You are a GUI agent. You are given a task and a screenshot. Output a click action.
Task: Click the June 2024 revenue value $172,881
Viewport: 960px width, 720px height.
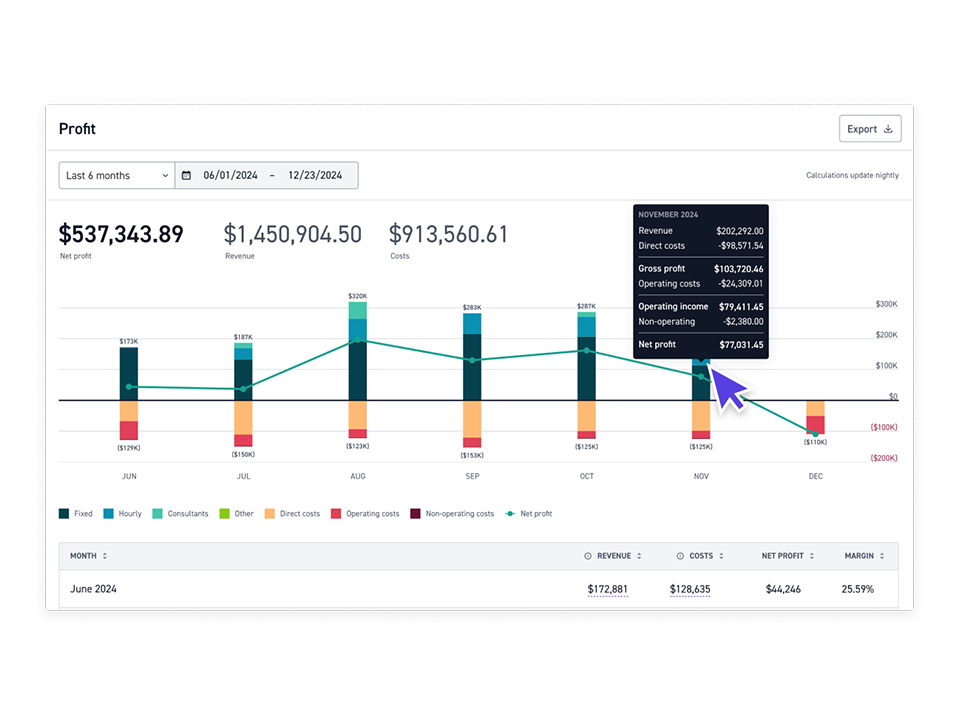point(607,589)
